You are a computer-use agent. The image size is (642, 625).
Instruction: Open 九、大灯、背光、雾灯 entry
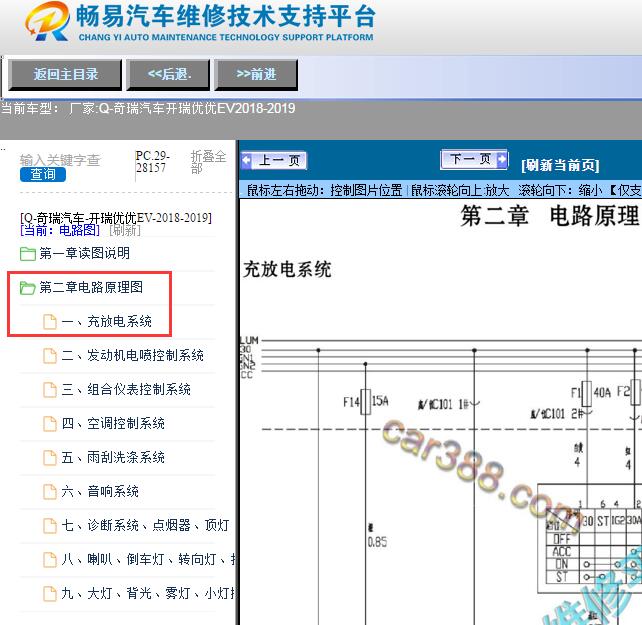[x=148, y=593]
